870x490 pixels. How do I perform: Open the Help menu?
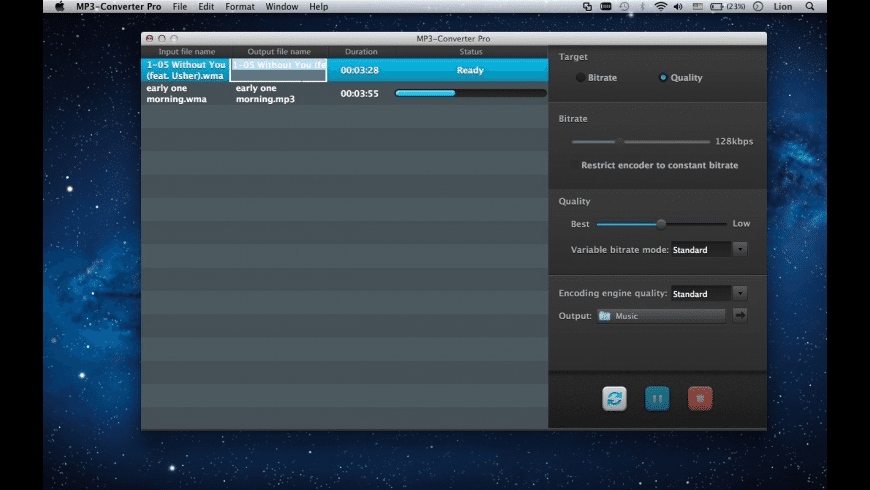(x=318, y=7)
